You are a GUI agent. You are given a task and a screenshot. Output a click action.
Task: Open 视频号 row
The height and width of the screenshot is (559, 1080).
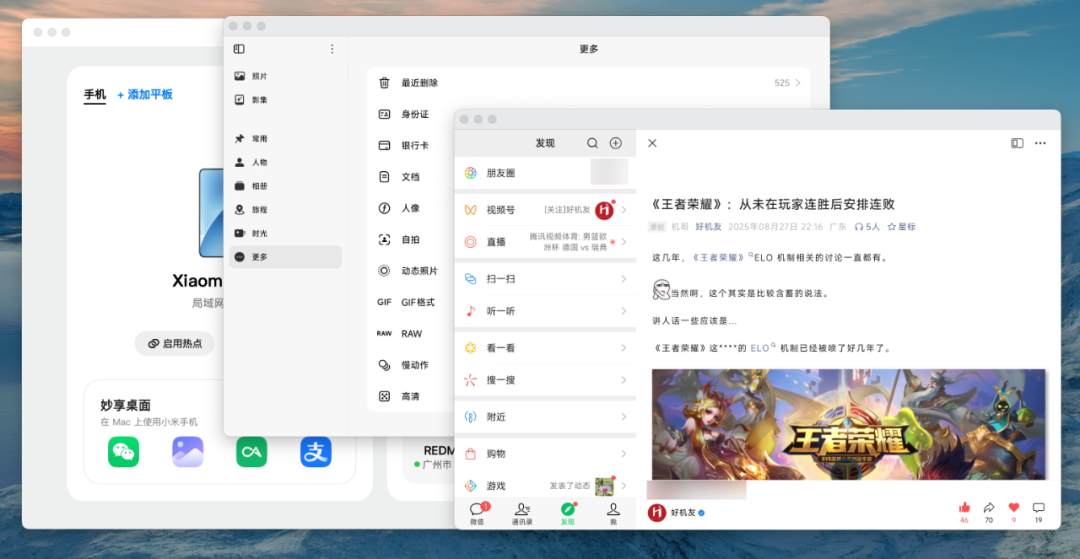[x=545, y=210]
